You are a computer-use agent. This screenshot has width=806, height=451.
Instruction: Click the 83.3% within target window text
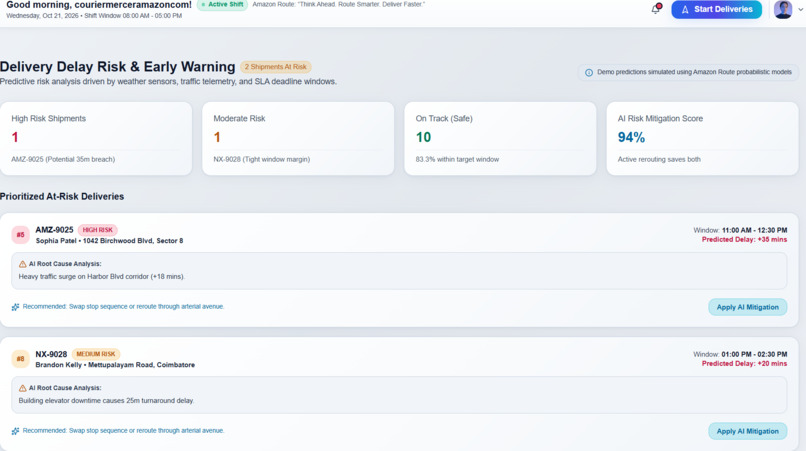(x=457, y=159)
